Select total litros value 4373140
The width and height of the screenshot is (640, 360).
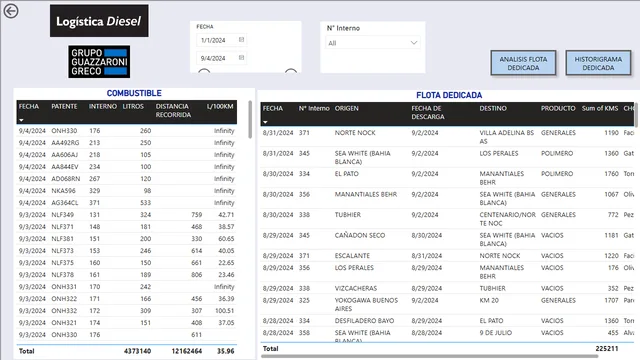point(138,351)
